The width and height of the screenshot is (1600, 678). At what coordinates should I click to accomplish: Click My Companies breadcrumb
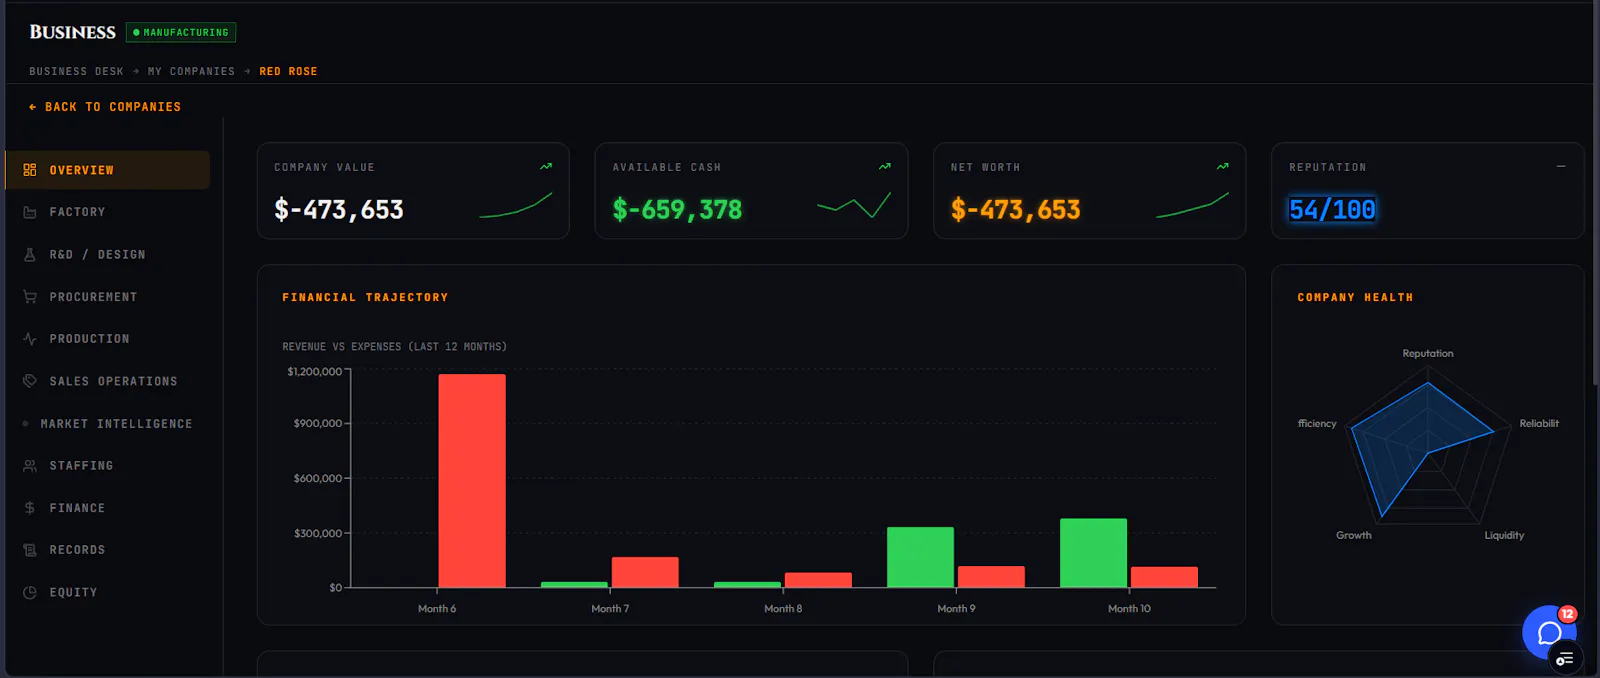(191, 71)
